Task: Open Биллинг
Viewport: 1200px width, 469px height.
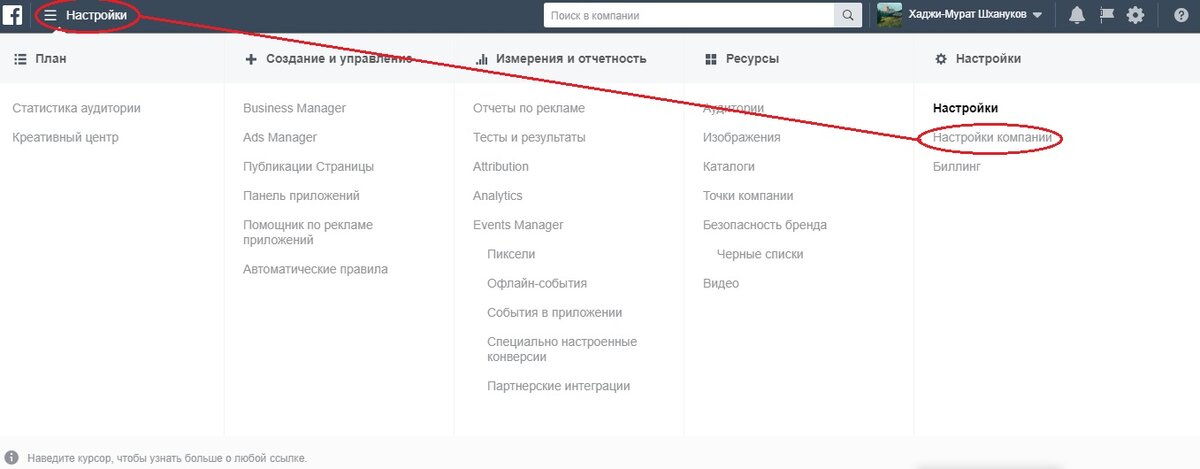Action: click(x=957, y=167)
